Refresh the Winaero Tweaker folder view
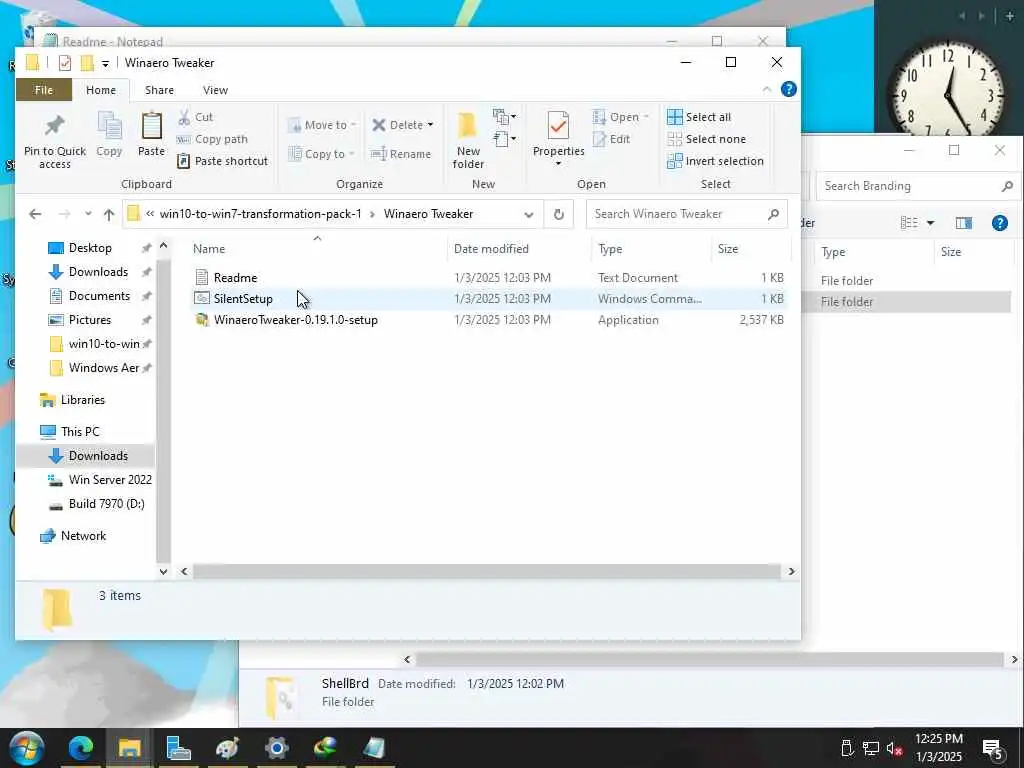 pos(558,214)
